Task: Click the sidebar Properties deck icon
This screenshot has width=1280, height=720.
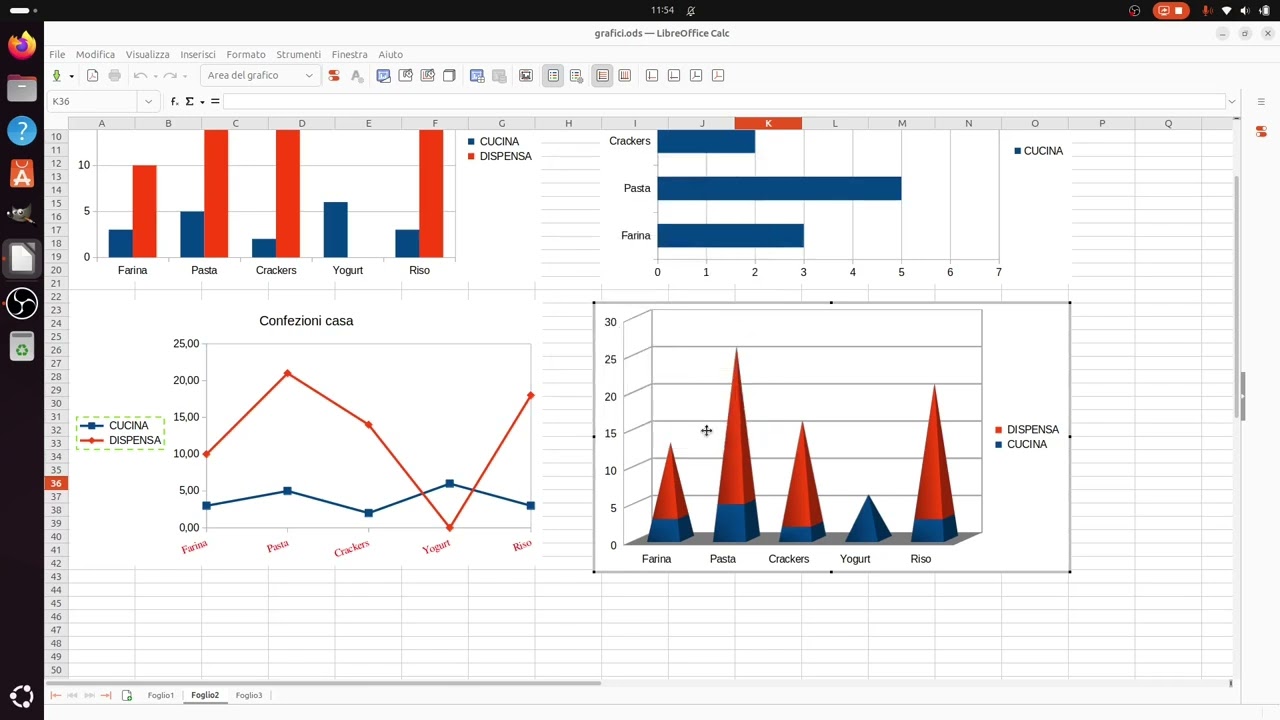Action: point(1261,131)
